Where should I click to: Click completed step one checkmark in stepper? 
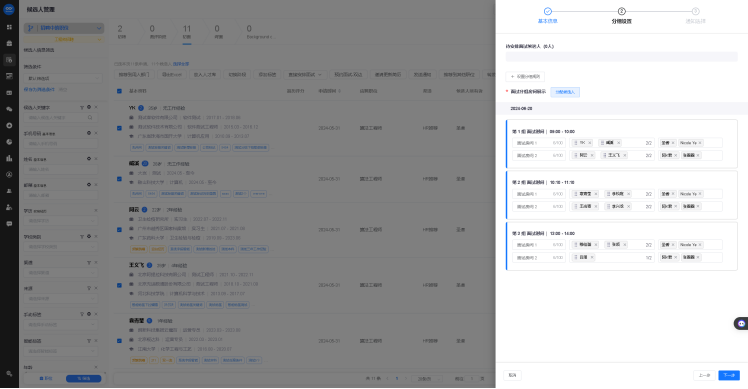548,11
